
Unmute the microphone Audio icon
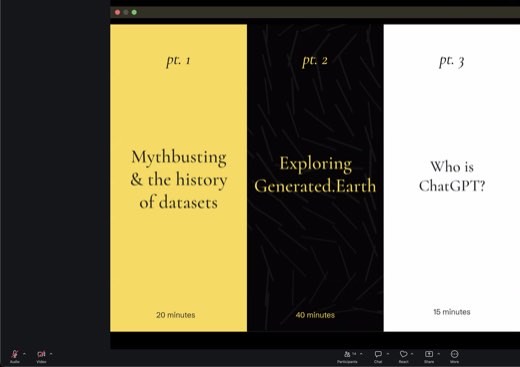point(15,354)
